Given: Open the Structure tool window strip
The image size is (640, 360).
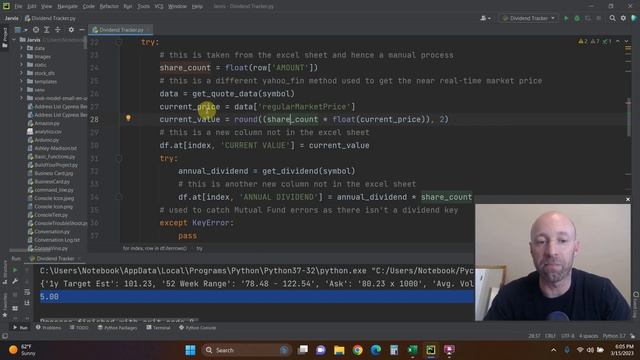Looking at the screenshot, I should [5, 273].
